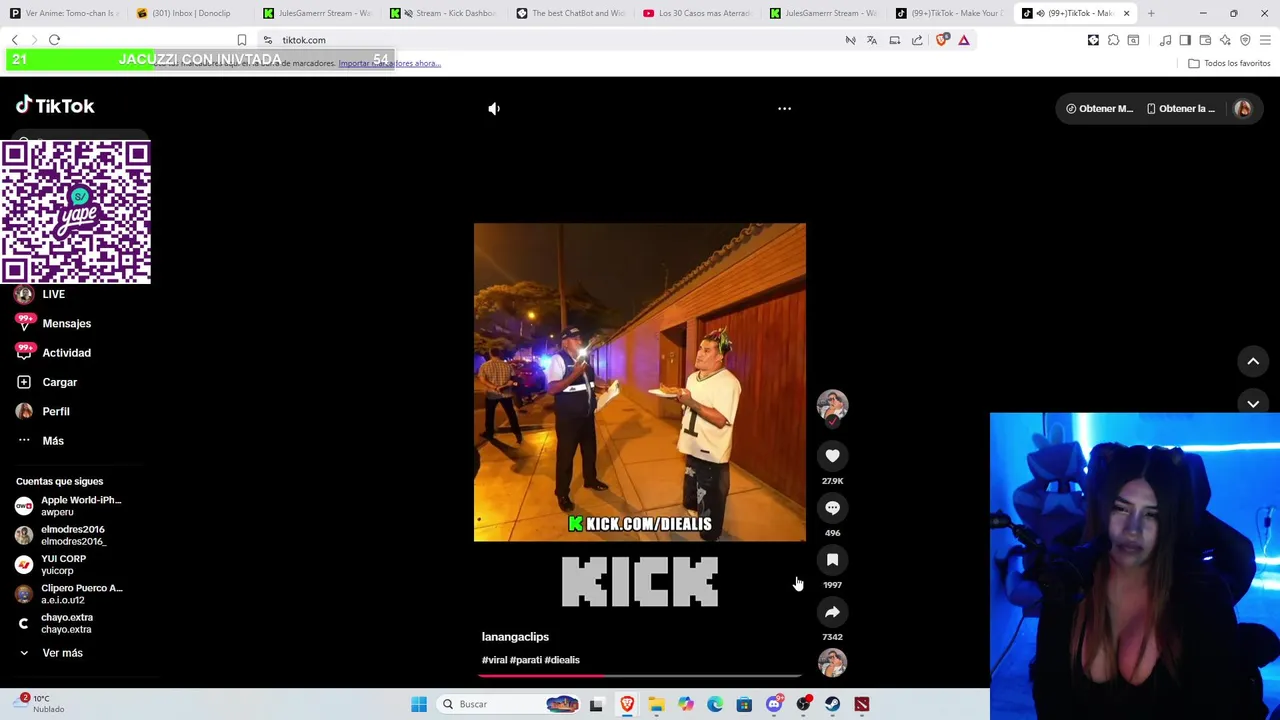Open the video three-dots options menu

(785, 109)
